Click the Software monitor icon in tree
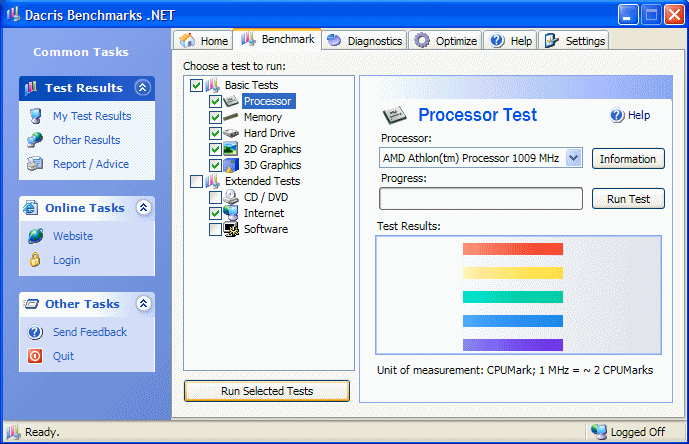689x444 pixels. (x=231, y=229)
